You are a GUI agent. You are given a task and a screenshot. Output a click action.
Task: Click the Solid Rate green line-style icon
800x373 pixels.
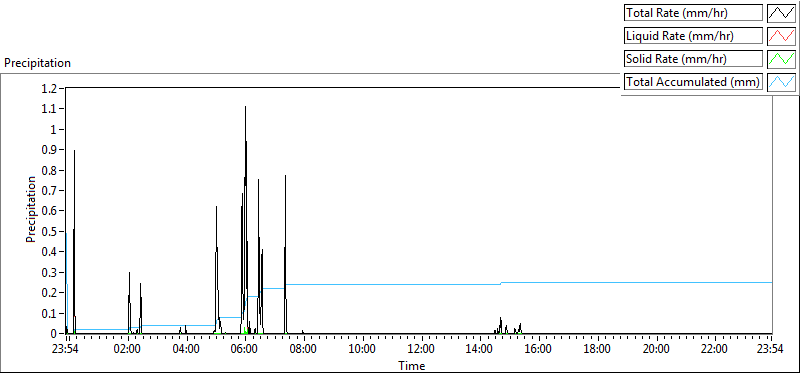click(781, 58)
